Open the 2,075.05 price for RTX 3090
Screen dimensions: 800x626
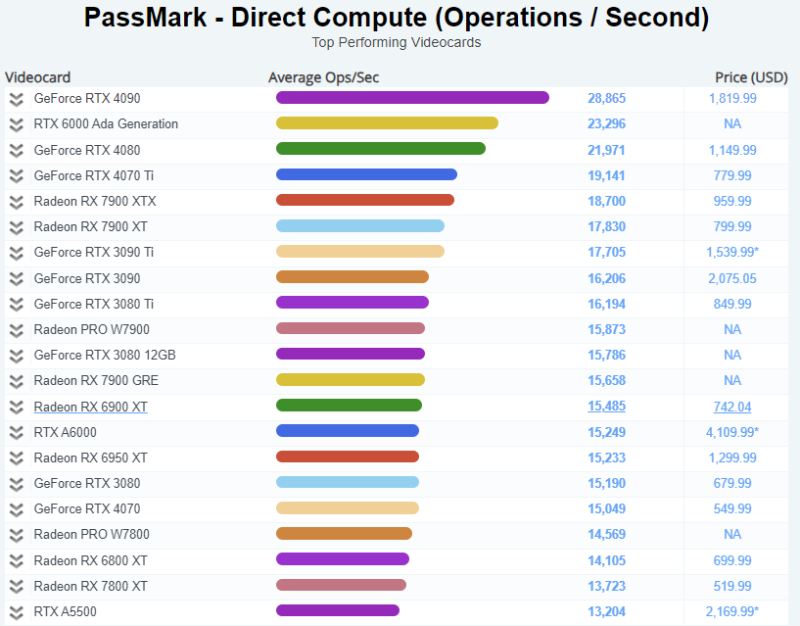[733, 279]
